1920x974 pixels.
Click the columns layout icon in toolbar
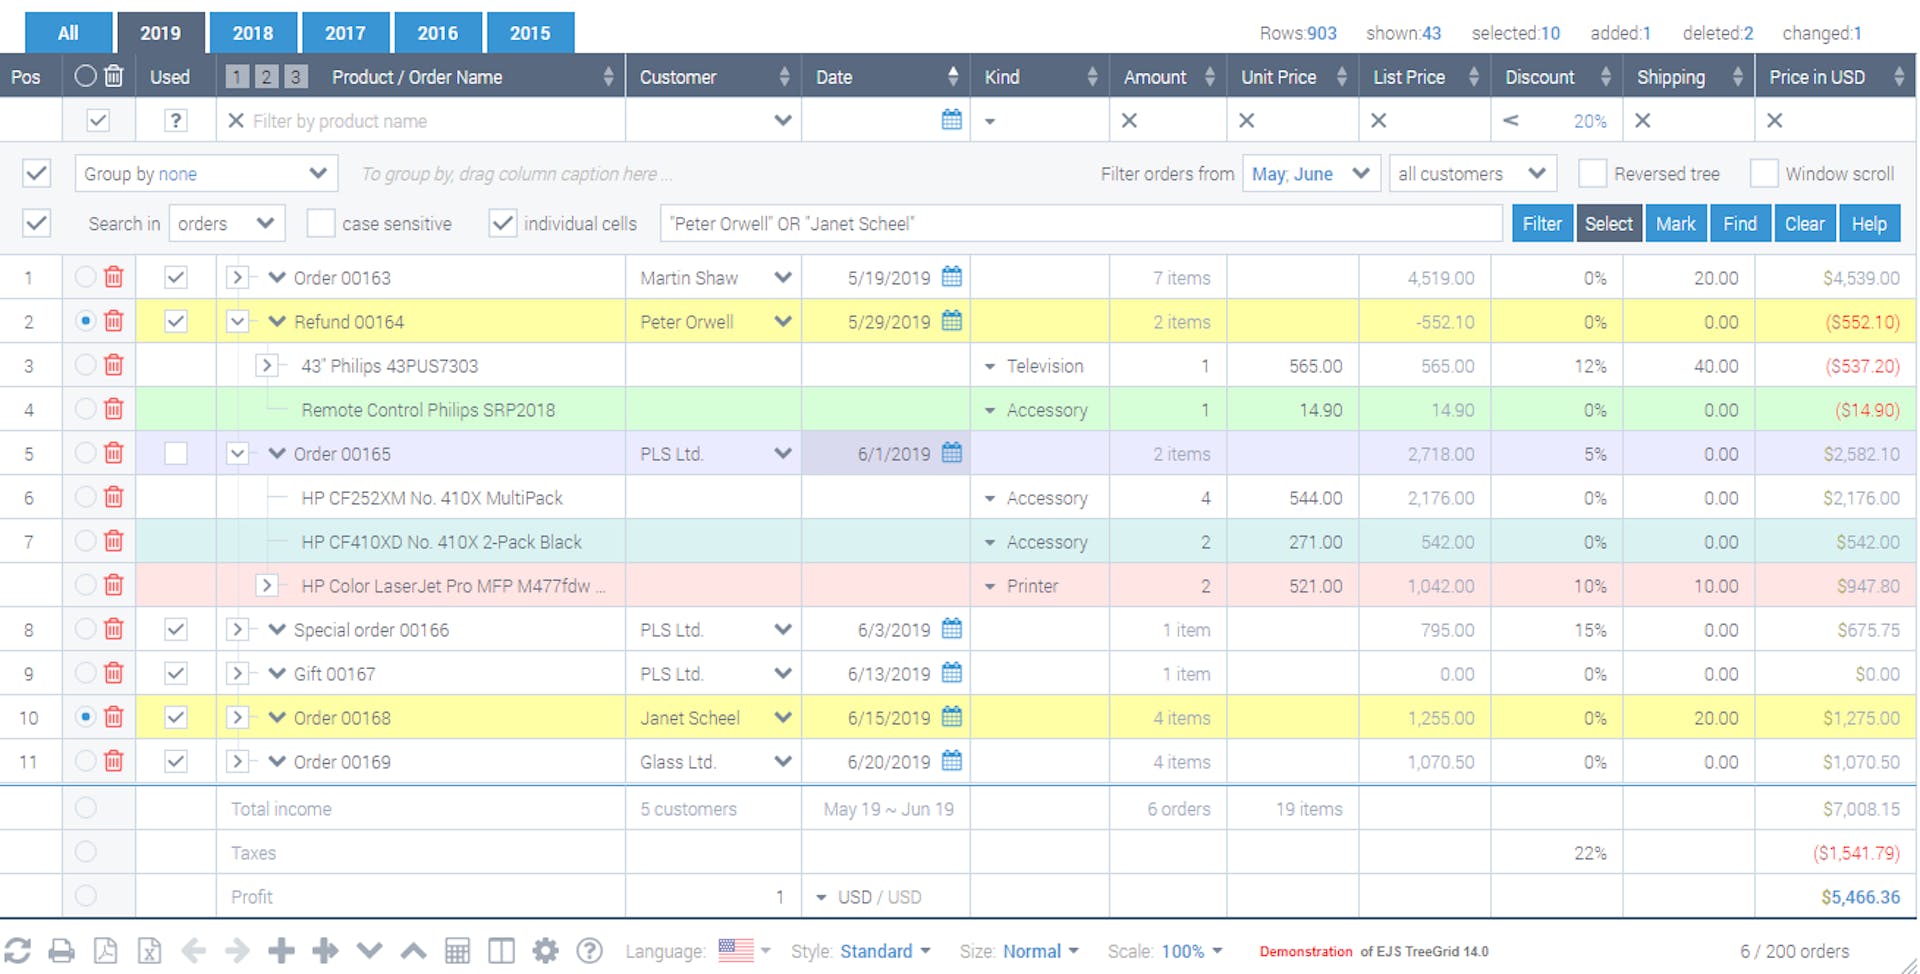click(501, 950)
